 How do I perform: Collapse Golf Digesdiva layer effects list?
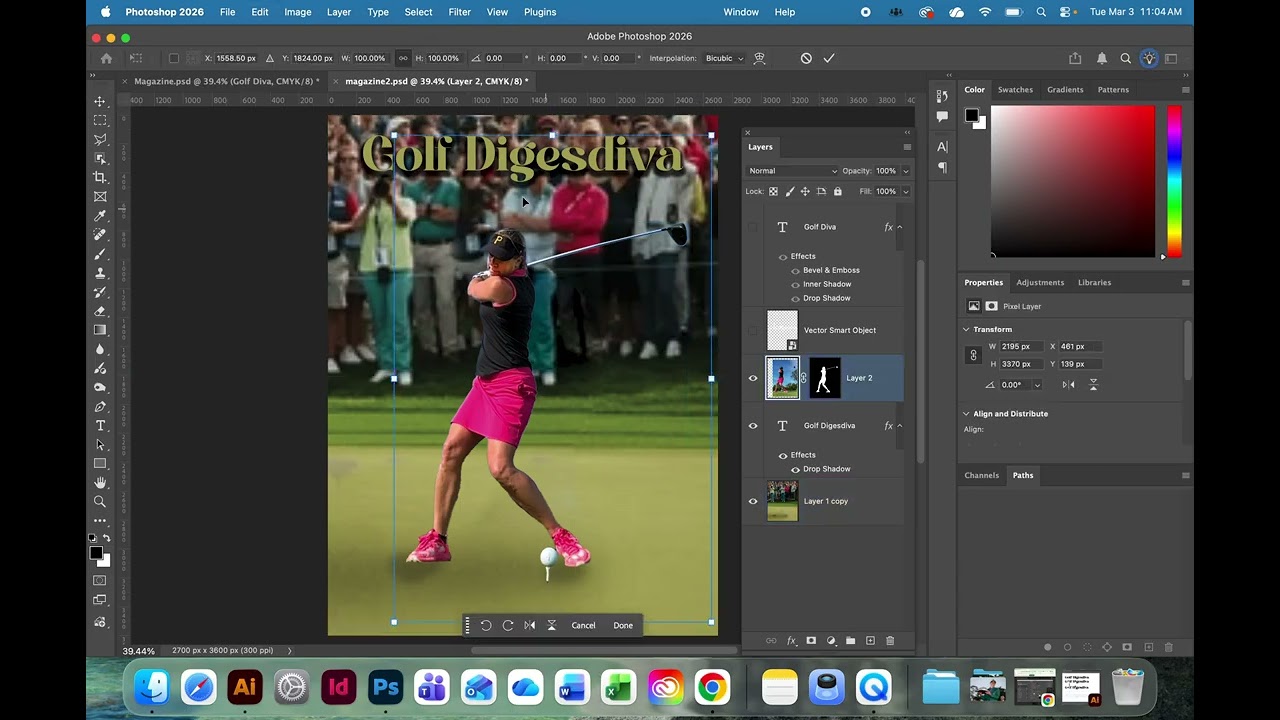pyautogui.click(x=899, y=426)
